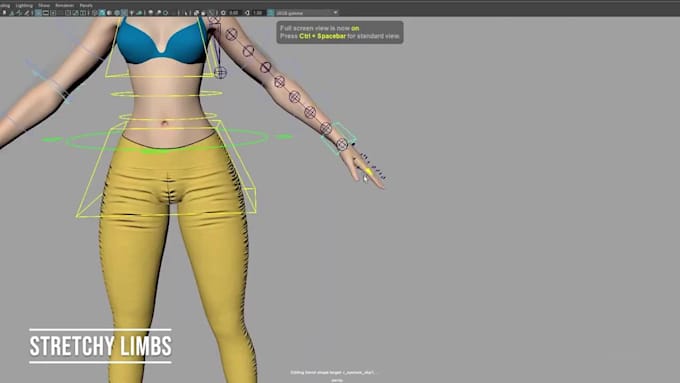The width and height of the screenshot is (680, 383).
Task: Toggle the color management view transform icon
Action: pos(271,13)
